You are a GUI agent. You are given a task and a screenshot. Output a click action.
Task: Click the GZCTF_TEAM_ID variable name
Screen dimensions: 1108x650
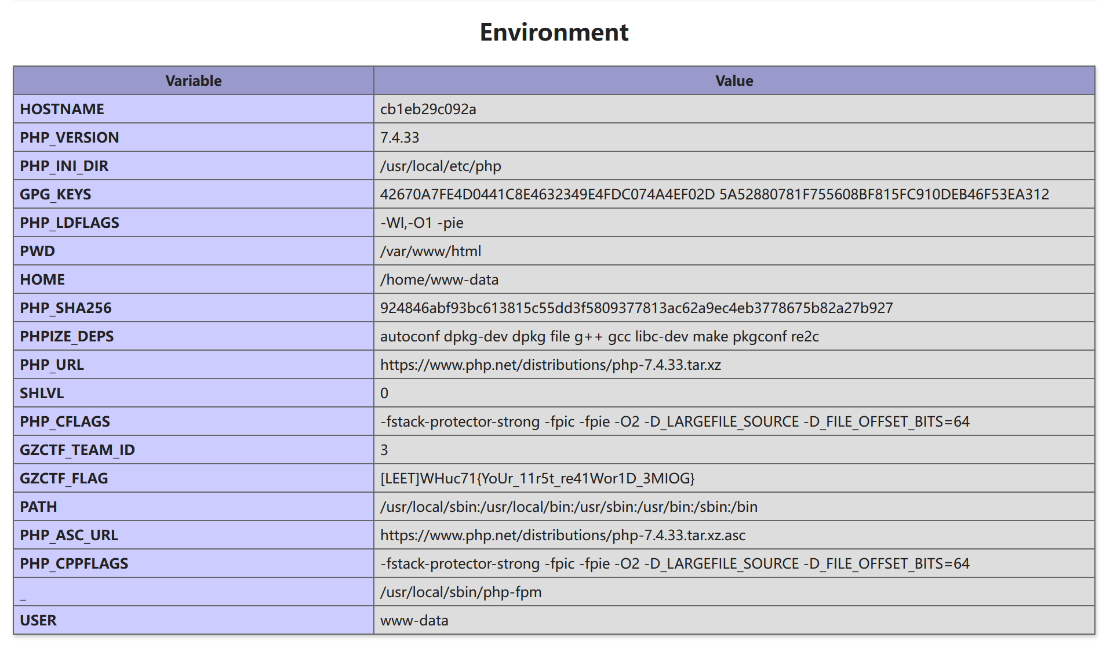[x=77, y=450]
